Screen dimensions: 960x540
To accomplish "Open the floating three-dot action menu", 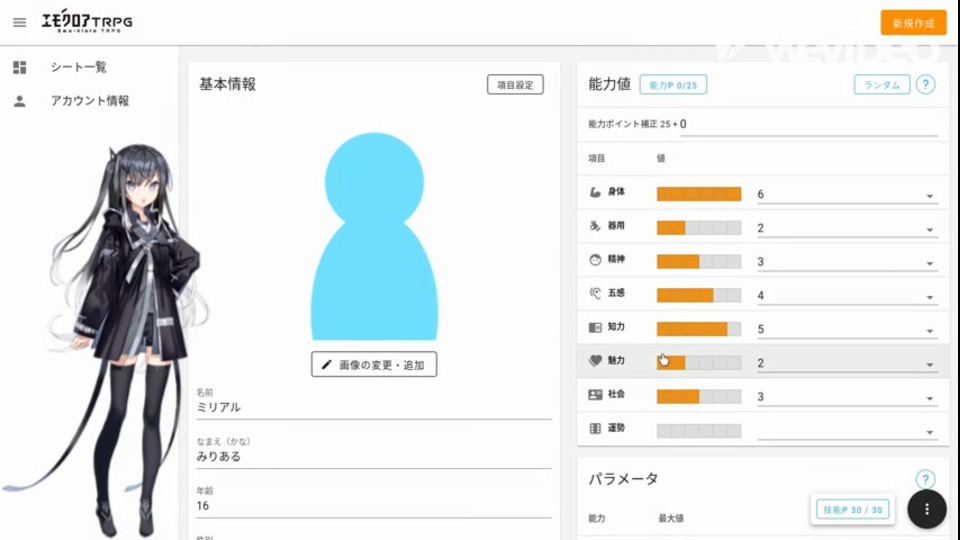I will [926, 509].
